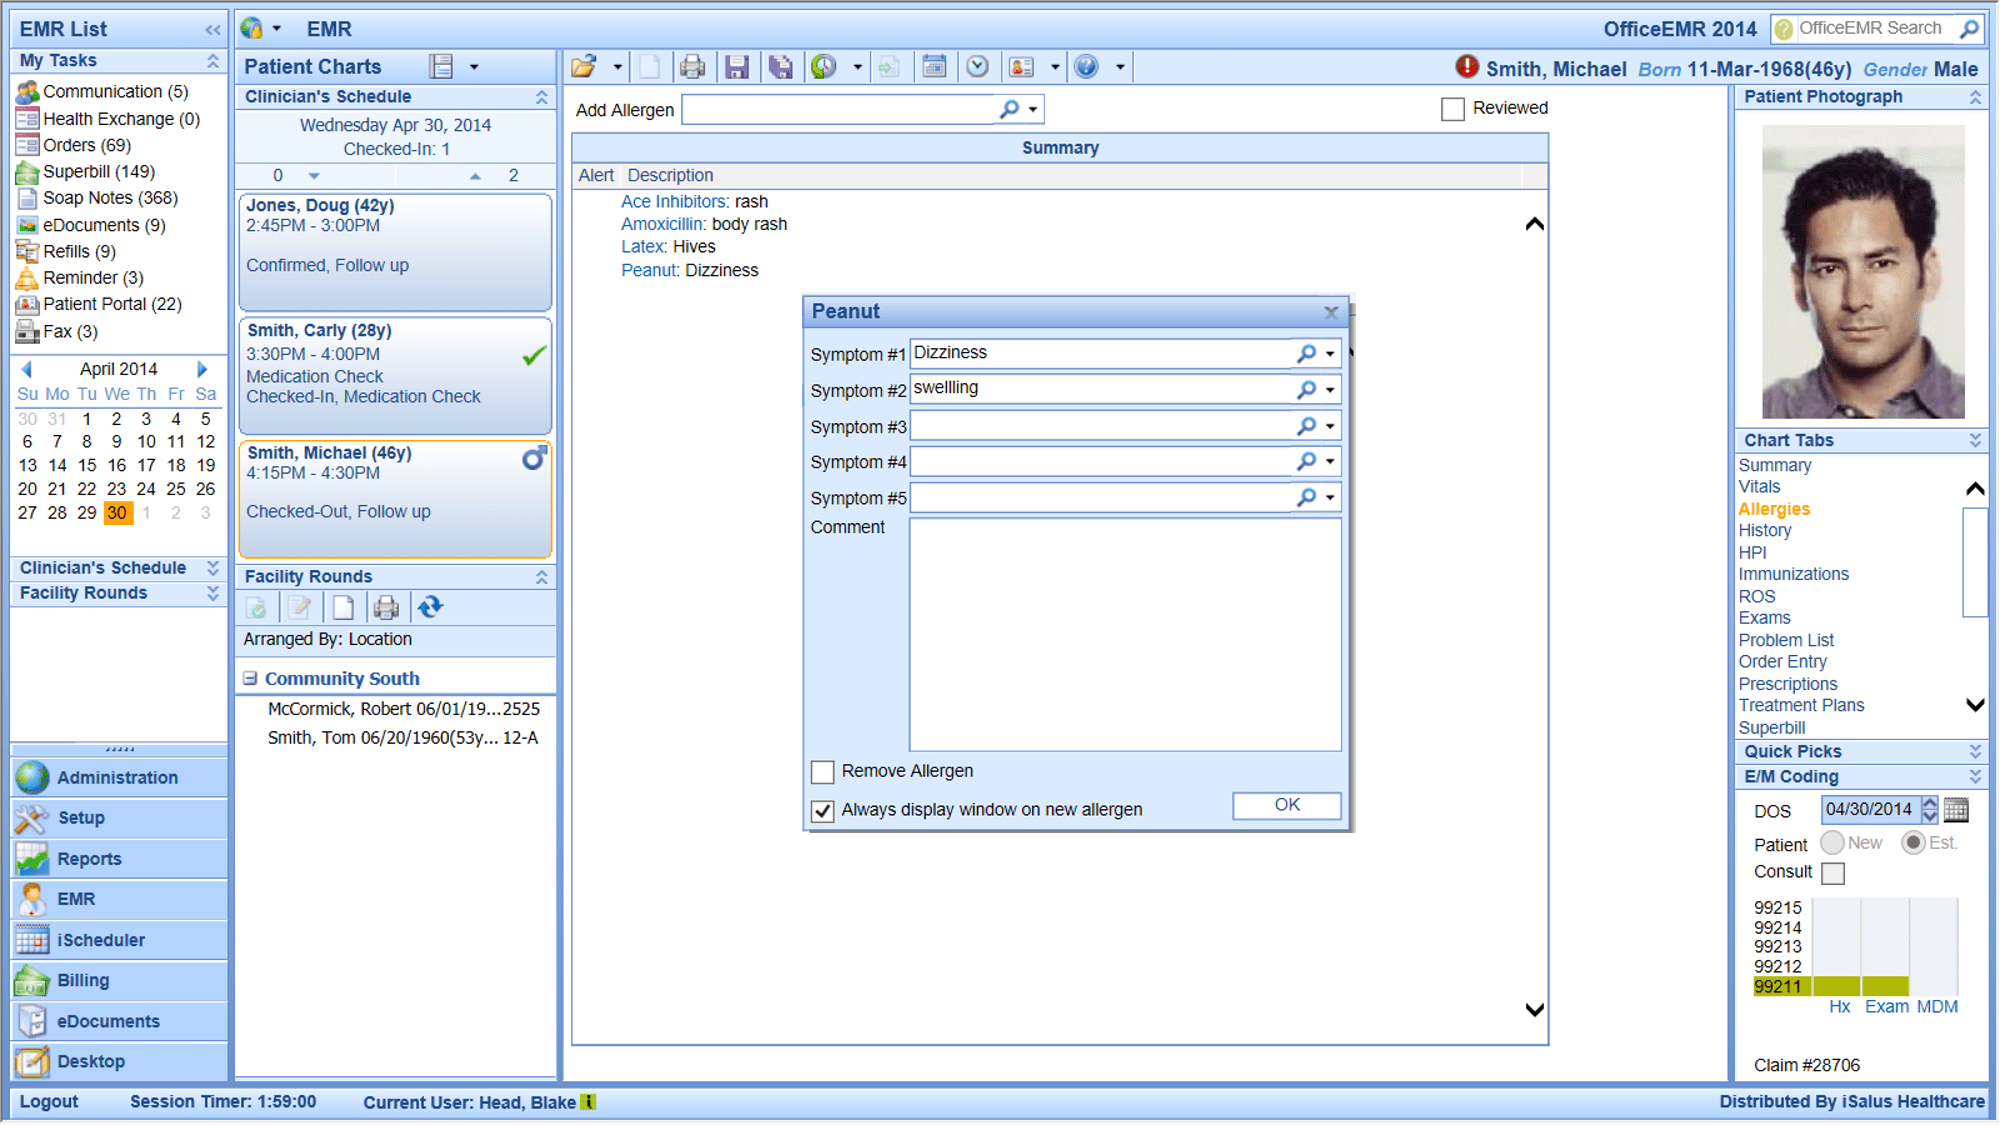Select the New patient radio button
The width and height of the screenshot is (2000, 1125).
(x=1832, y=843)
